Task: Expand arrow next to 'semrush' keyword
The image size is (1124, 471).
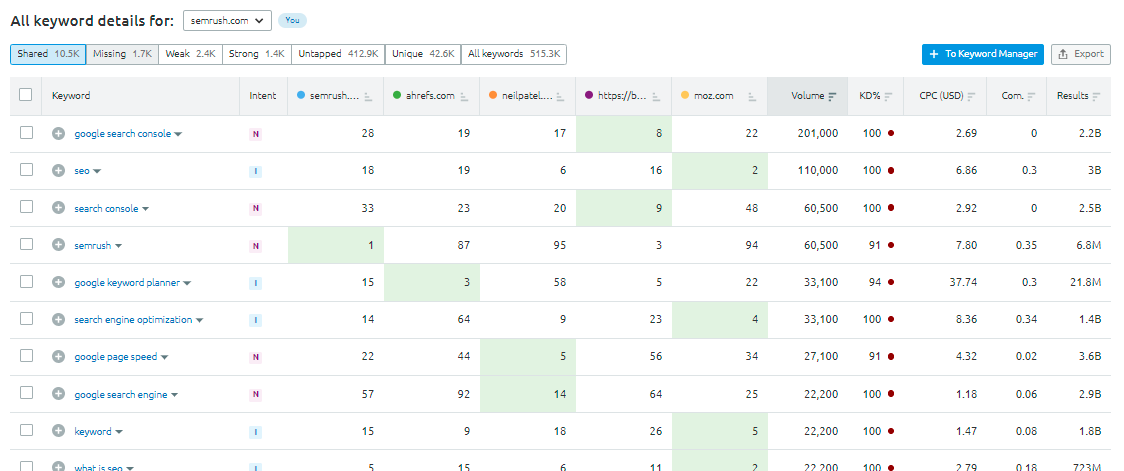Action: tap(118, 246)
